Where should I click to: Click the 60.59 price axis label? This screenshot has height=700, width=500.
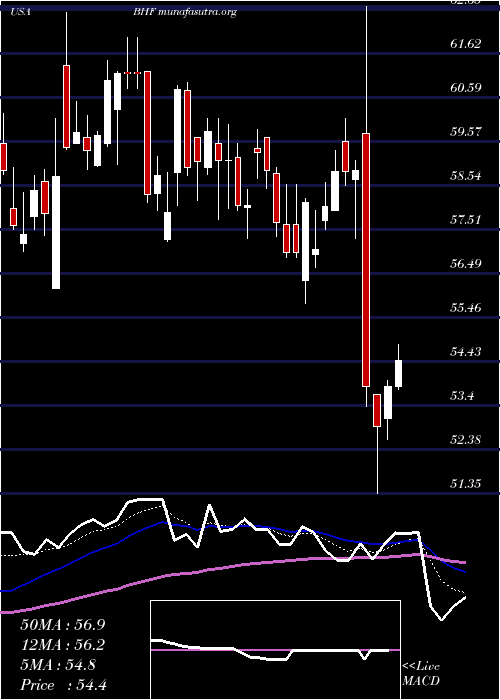466,88
